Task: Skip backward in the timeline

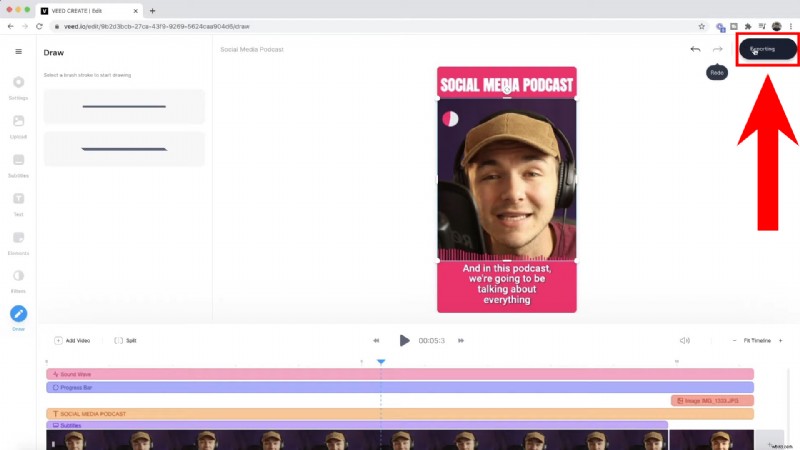Action: coord(376,340)
